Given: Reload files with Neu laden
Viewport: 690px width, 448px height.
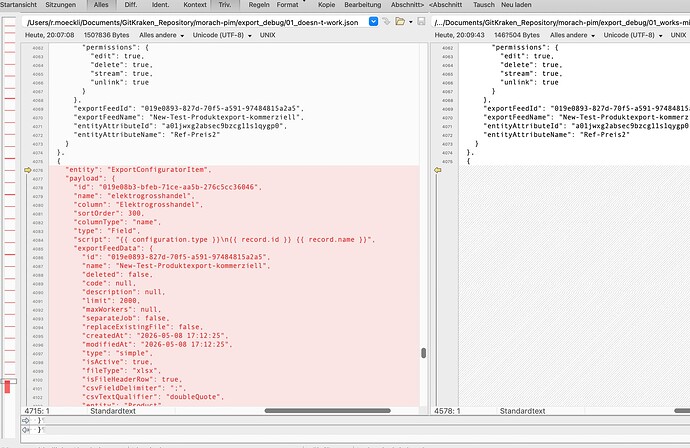Looking at the screenshot, I should pos(516,5).
